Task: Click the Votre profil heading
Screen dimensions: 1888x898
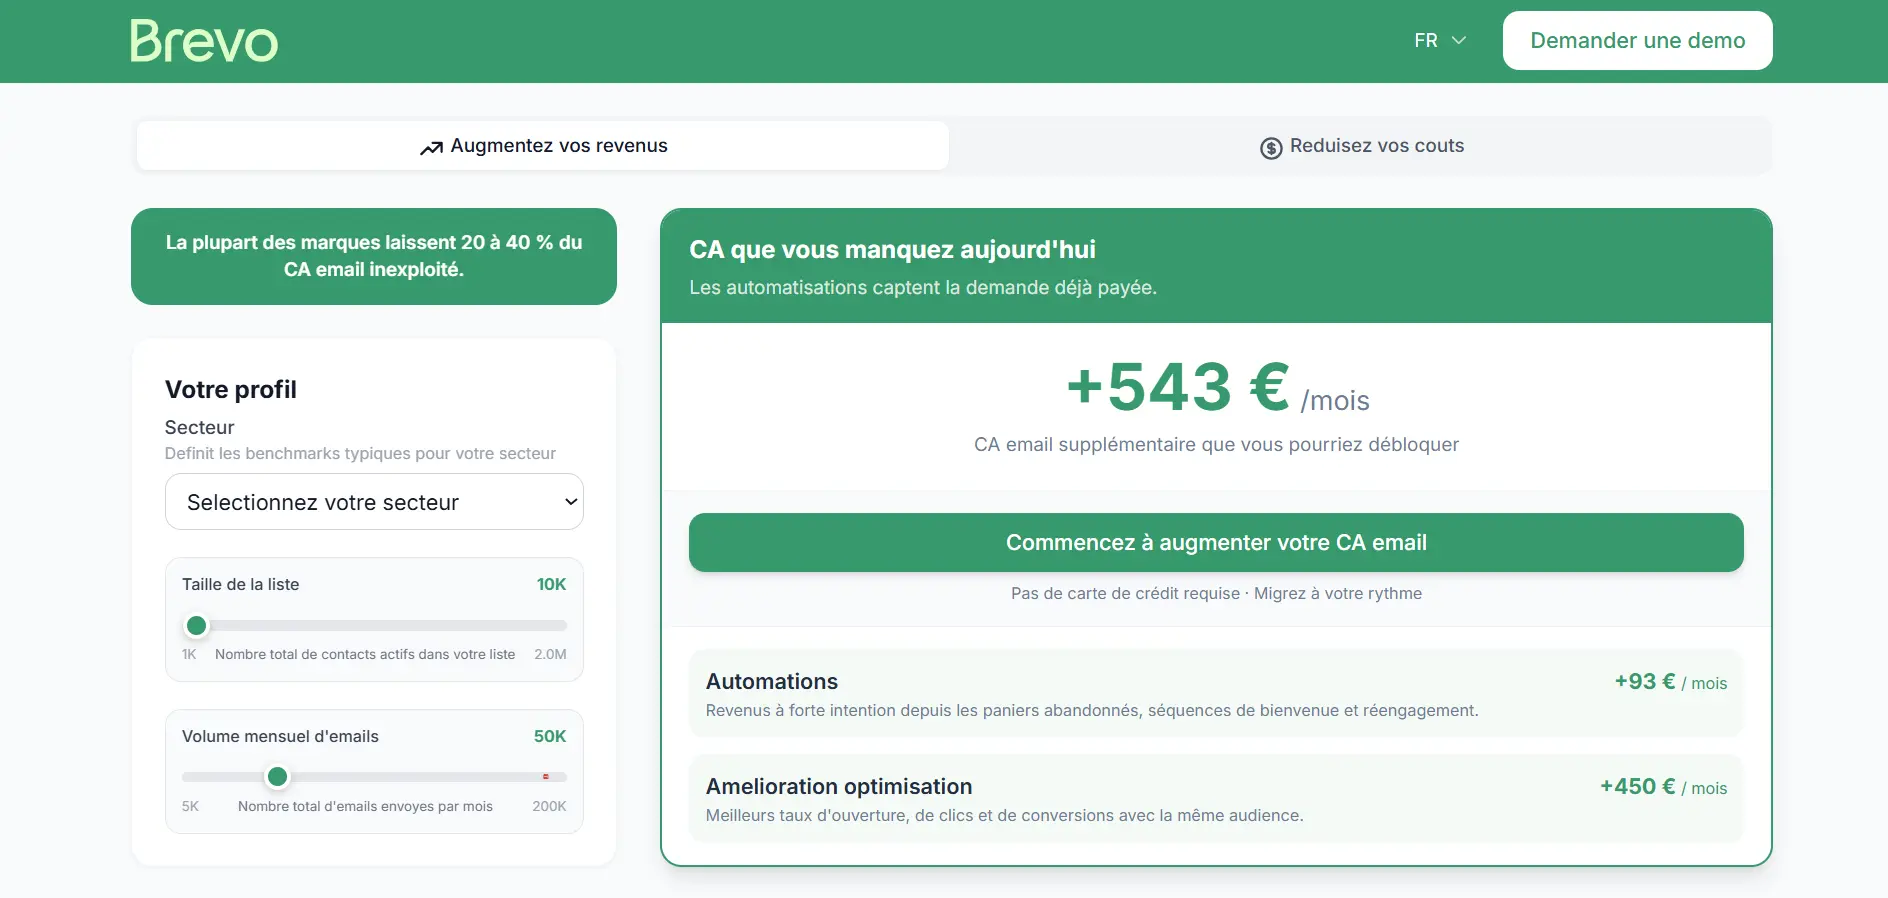Action: point(230,390)
